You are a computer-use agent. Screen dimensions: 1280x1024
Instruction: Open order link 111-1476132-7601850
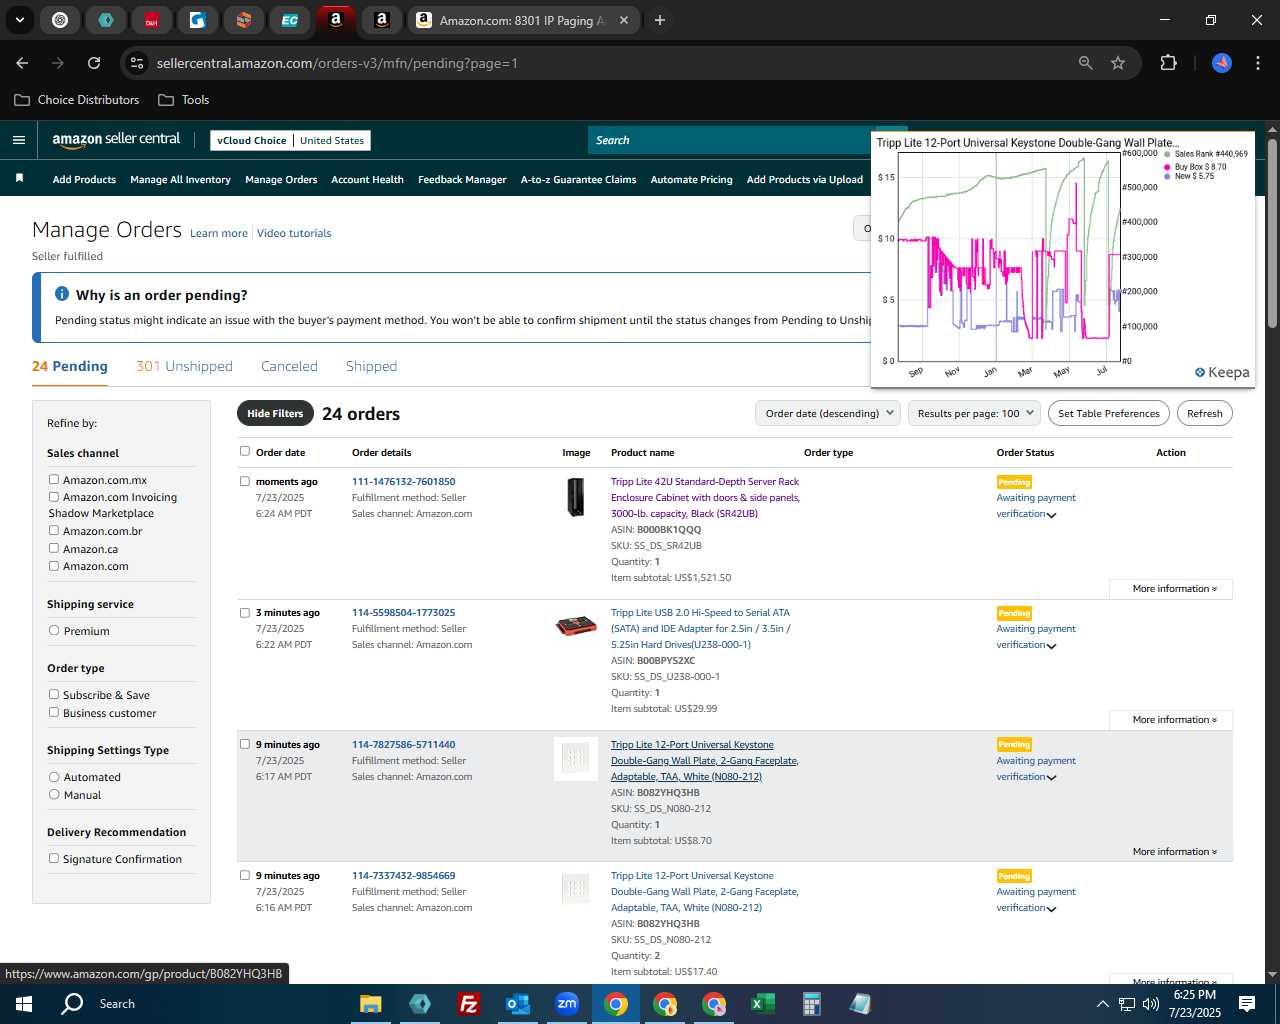403,481
